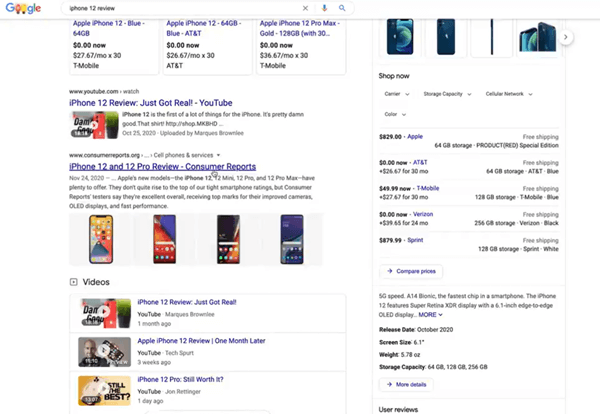
Task: Click the search magnifier icon
Action: (x=342, y=8)
